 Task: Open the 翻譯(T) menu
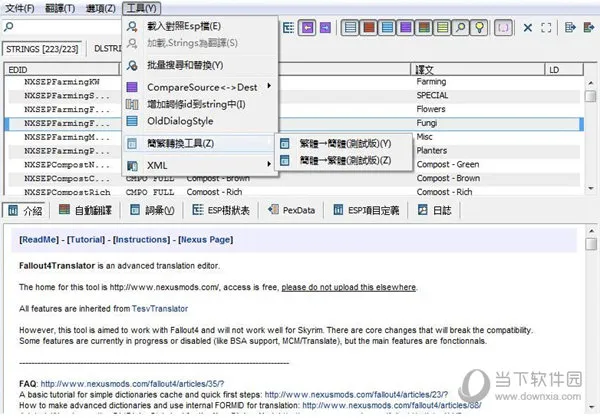60,8
